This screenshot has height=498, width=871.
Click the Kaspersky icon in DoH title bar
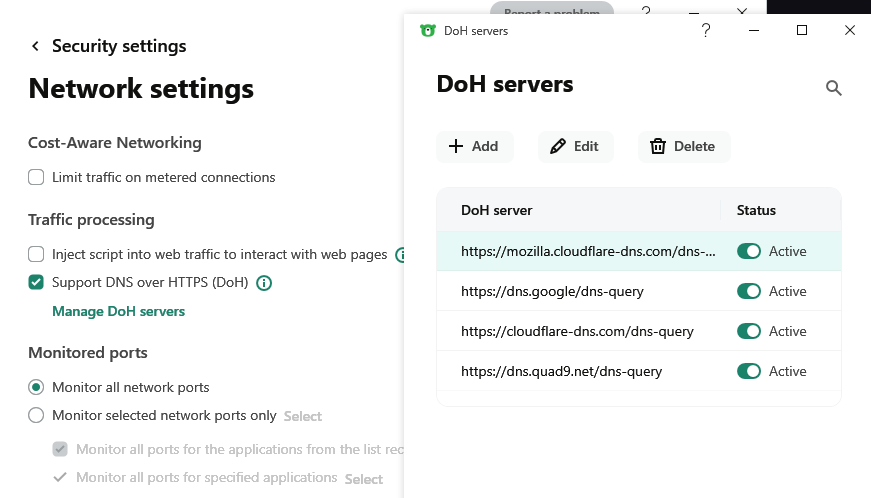(427, 31)
